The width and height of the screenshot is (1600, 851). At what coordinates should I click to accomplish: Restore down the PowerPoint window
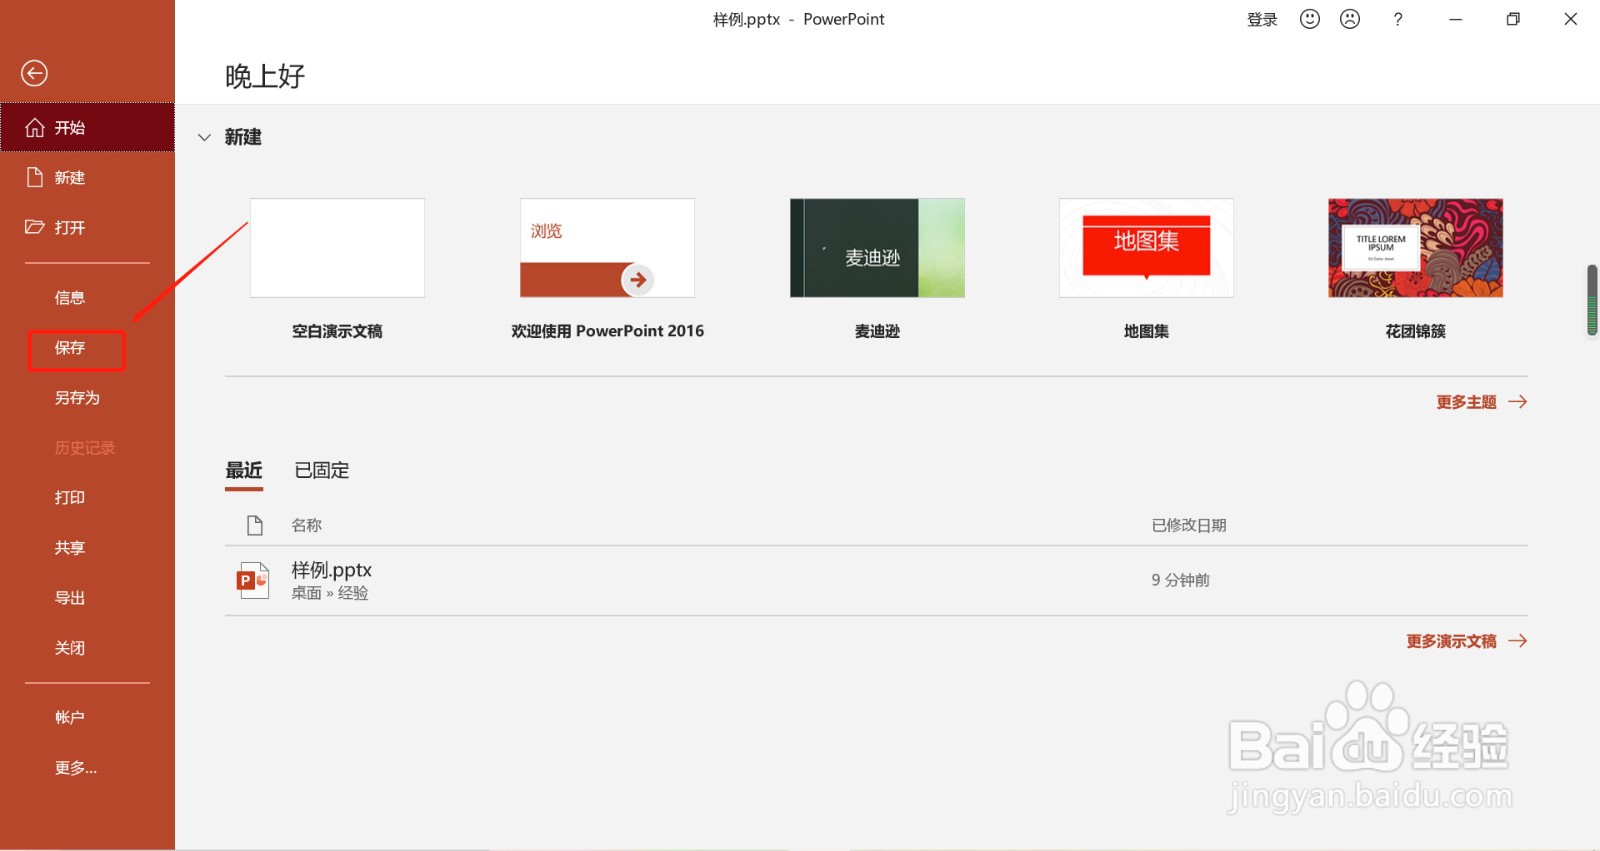tap(1513, 19)
